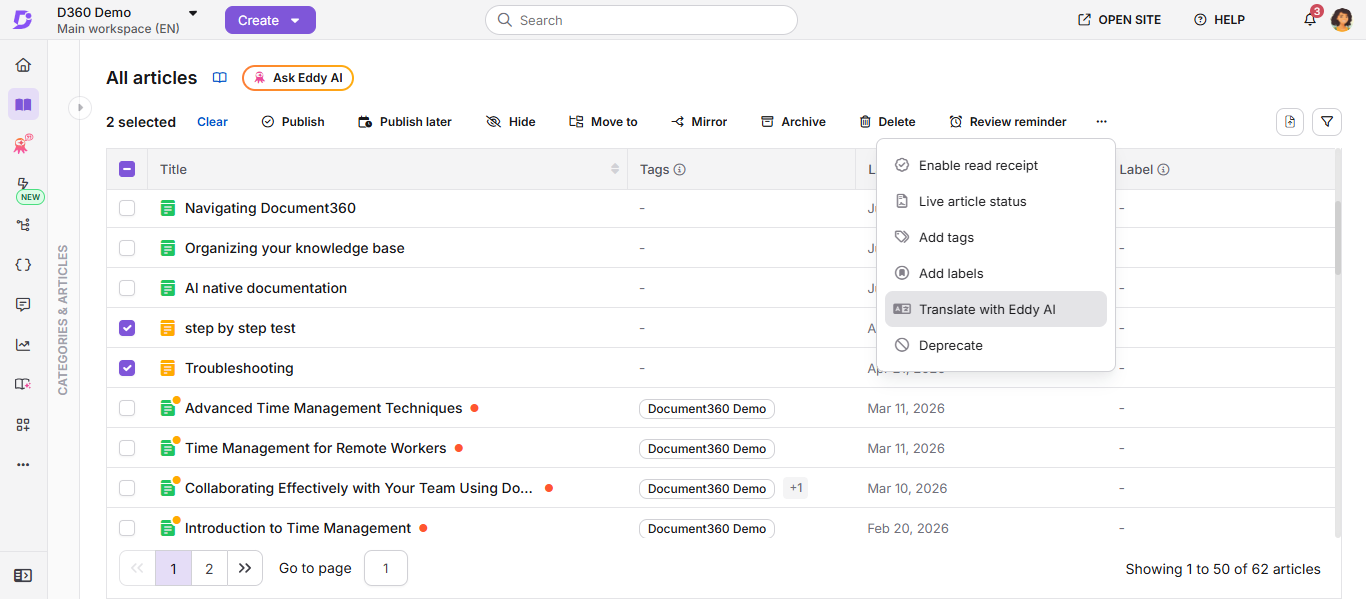Screen dimensions: 1366x599
Task: Select Translate with Eddy AI
Action: tap(996, 309)
